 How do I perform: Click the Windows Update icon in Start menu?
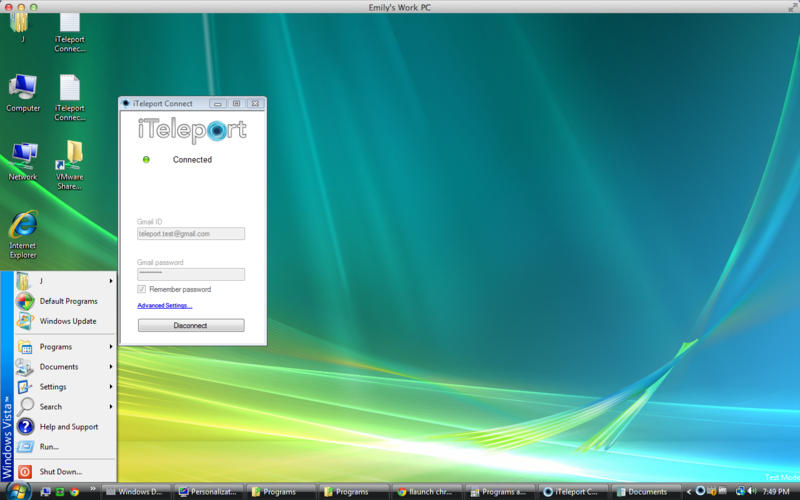(x=26, y=321)
